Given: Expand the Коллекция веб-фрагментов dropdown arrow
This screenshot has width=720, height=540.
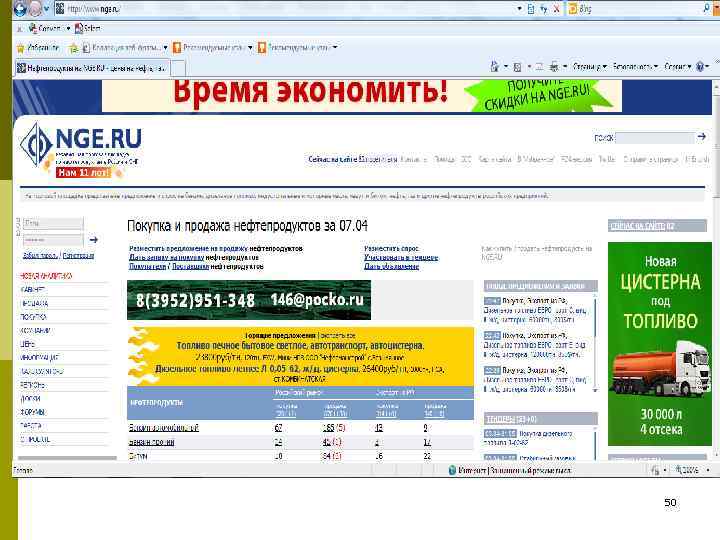Looking at the screenshot, I should pyautogui.click(x=165, y=47).
